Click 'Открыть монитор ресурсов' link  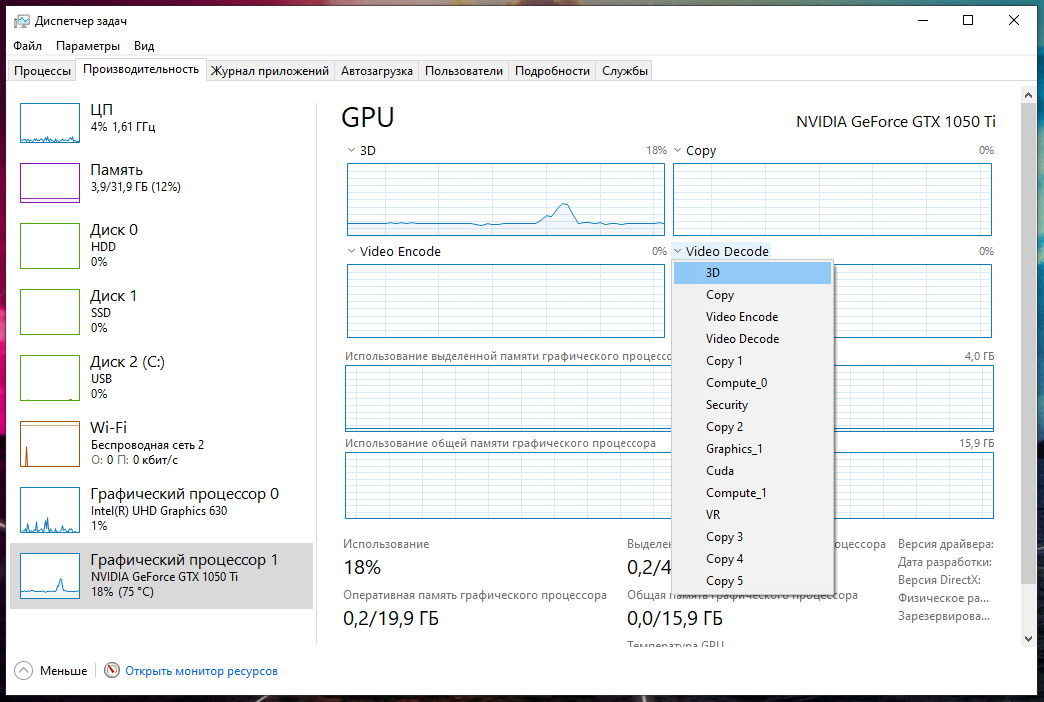coord(201,671)
